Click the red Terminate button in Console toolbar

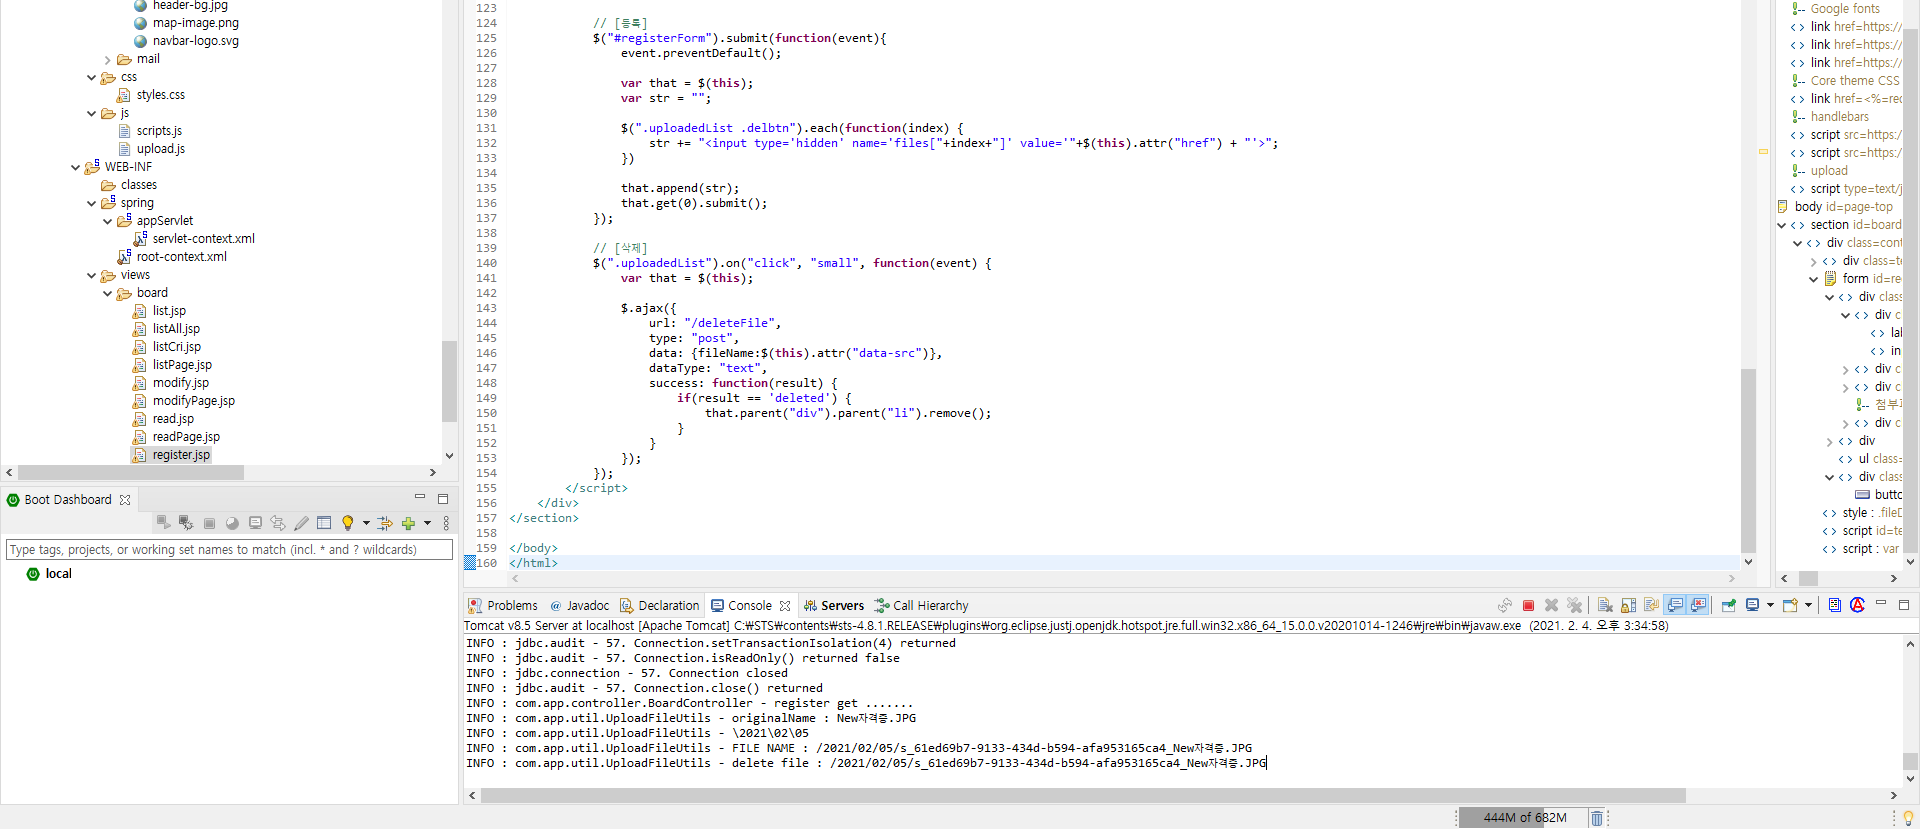1528,605
